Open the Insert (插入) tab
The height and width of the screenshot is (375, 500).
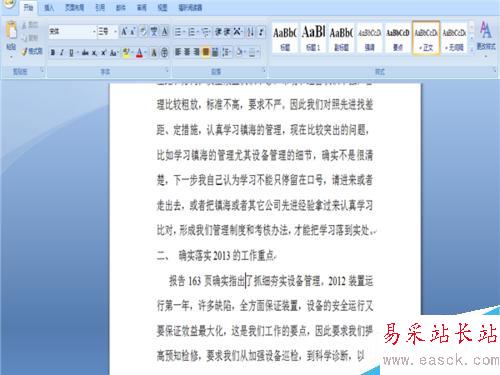coord(49,7)
